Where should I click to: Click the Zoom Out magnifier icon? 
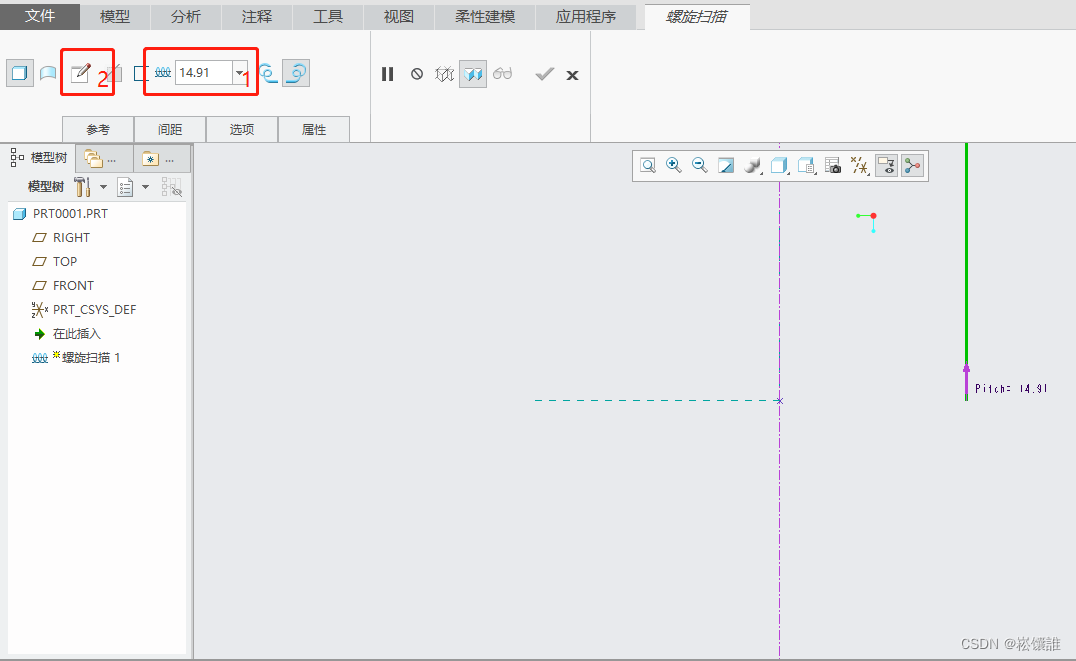tap(700, 166)
